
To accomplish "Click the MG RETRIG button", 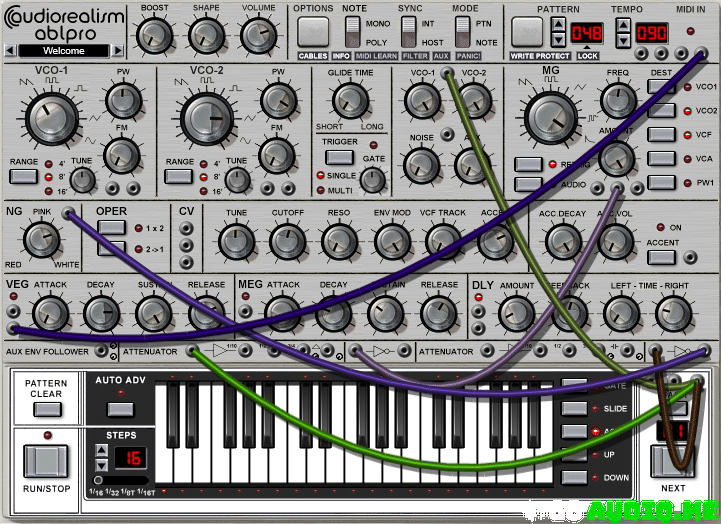I will click(528, 164).
